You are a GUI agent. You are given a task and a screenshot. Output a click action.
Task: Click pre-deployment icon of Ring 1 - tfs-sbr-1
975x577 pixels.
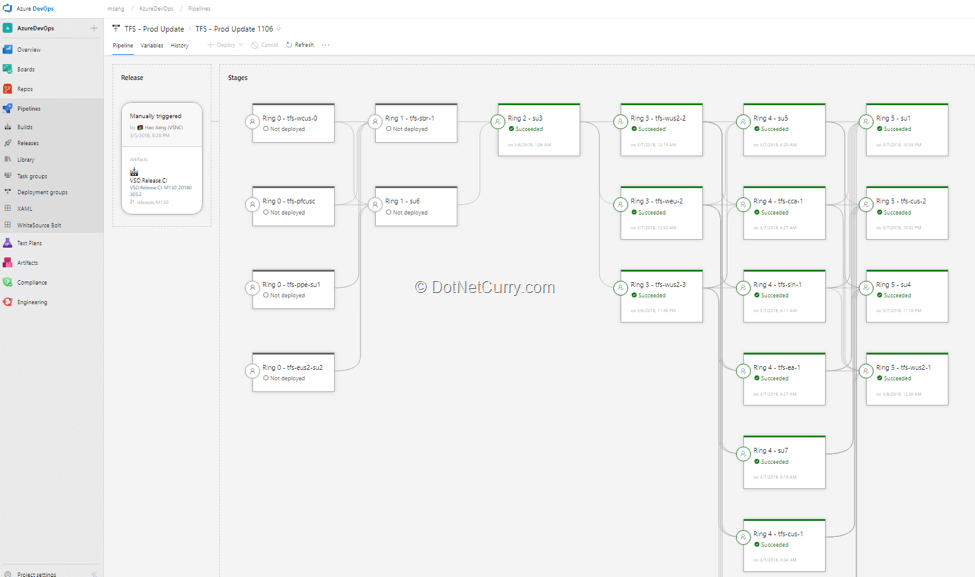(375, 122)
